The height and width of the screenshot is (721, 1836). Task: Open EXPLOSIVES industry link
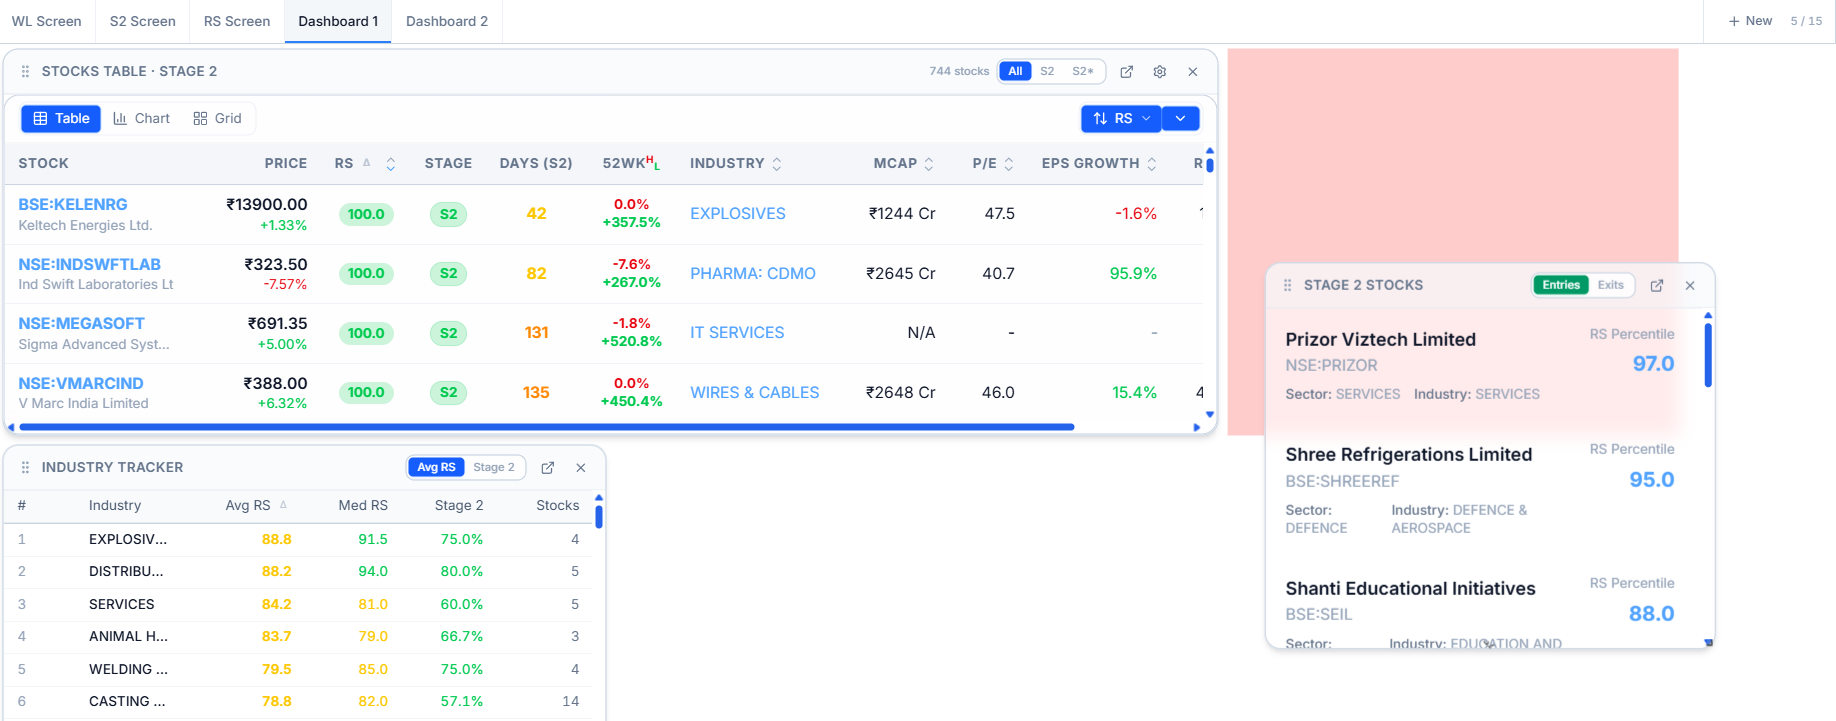pos(738,214)
